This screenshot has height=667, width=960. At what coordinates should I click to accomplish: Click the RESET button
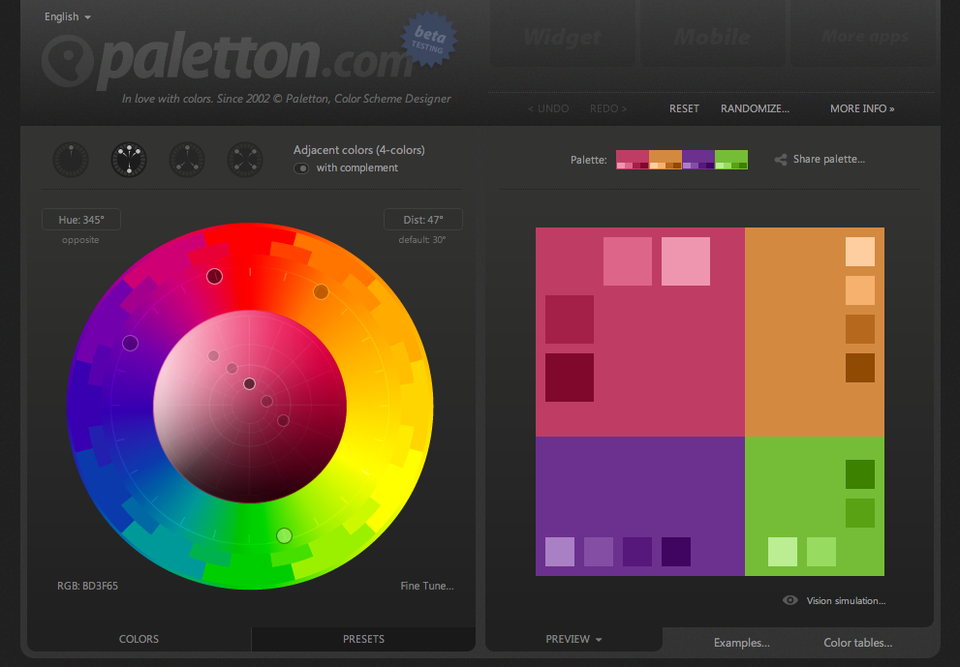point(684,108)
